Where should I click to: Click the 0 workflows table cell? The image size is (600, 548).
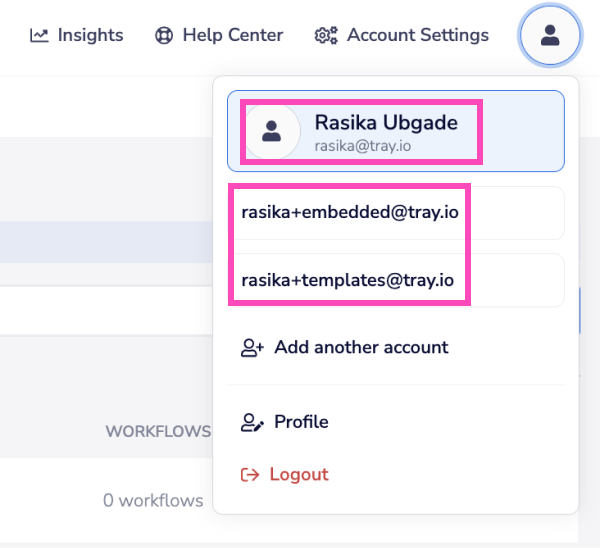[x=152, y=500]
